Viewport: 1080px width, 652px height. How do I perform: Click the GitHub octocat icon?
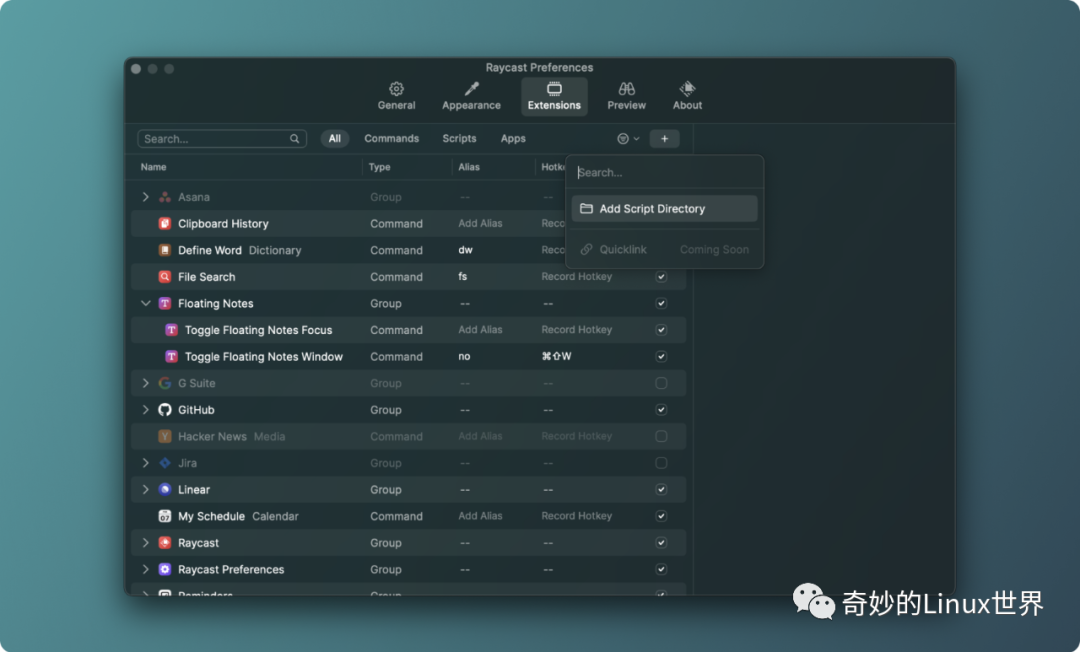click(x=165, y=410)
